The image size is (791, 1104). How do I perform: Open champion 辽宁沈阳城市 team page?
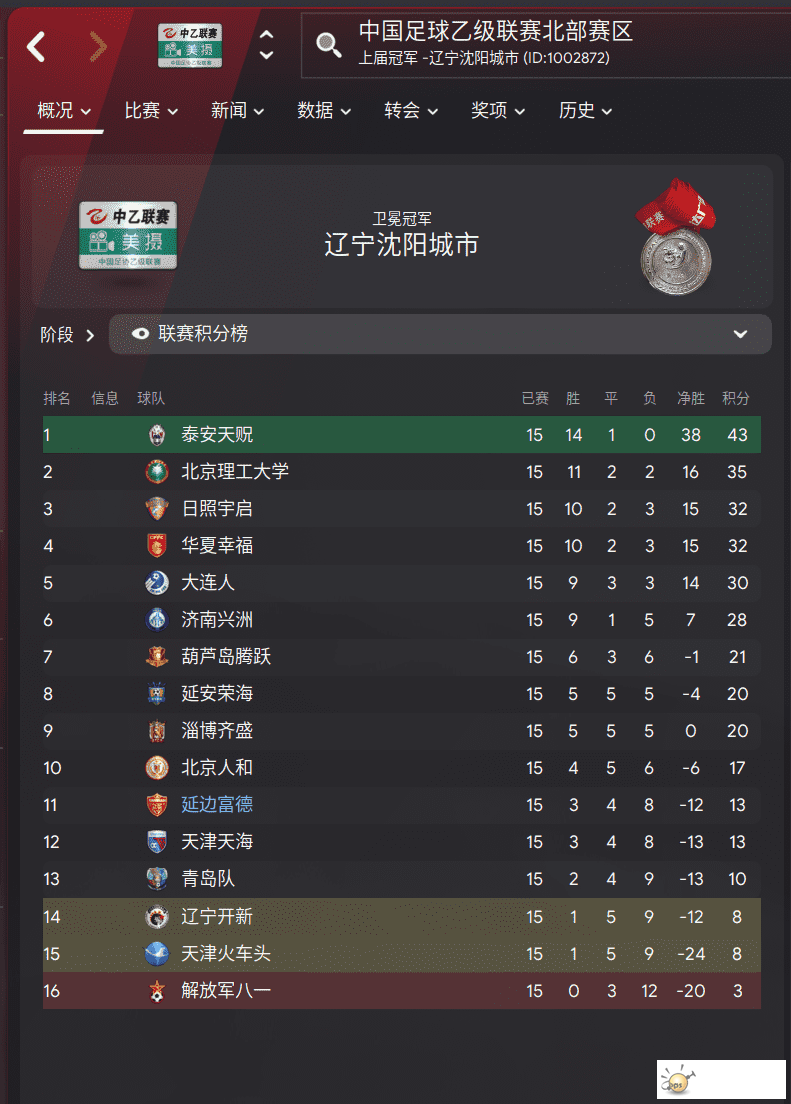point(401,244)
